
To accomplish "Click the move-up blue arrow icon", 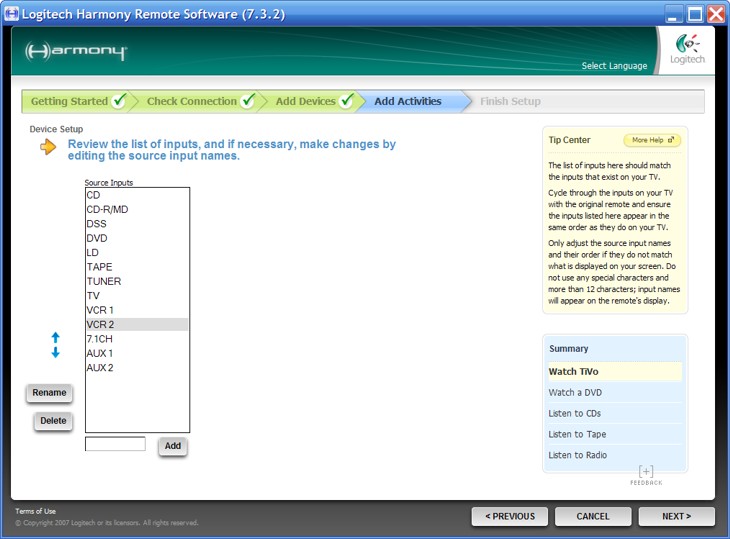I will click(x=55, y=337).
